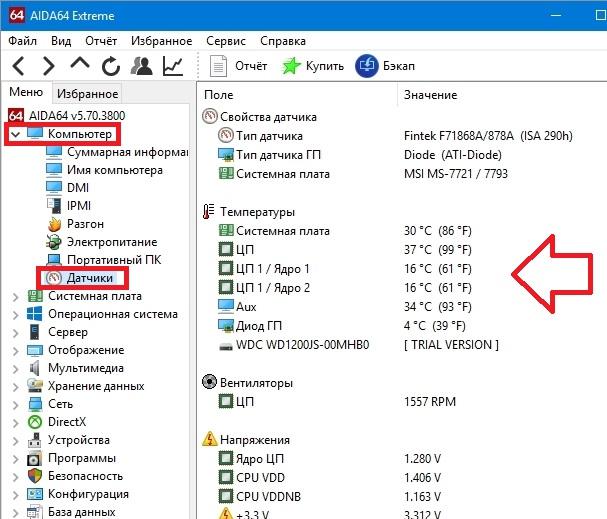
Task: Select the CPU VDDNB voltage row
Action: tap(329, 497)
